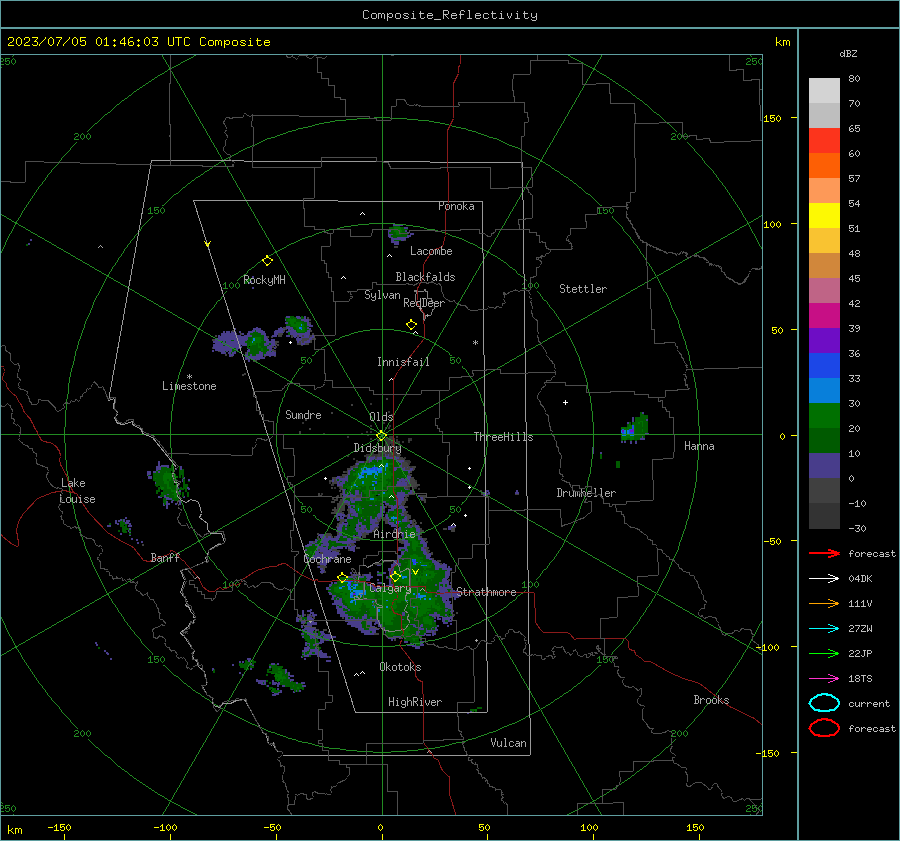Screen dimensions: 900x841
Task: Click the RockyMH label
Action: pos(264,280)
